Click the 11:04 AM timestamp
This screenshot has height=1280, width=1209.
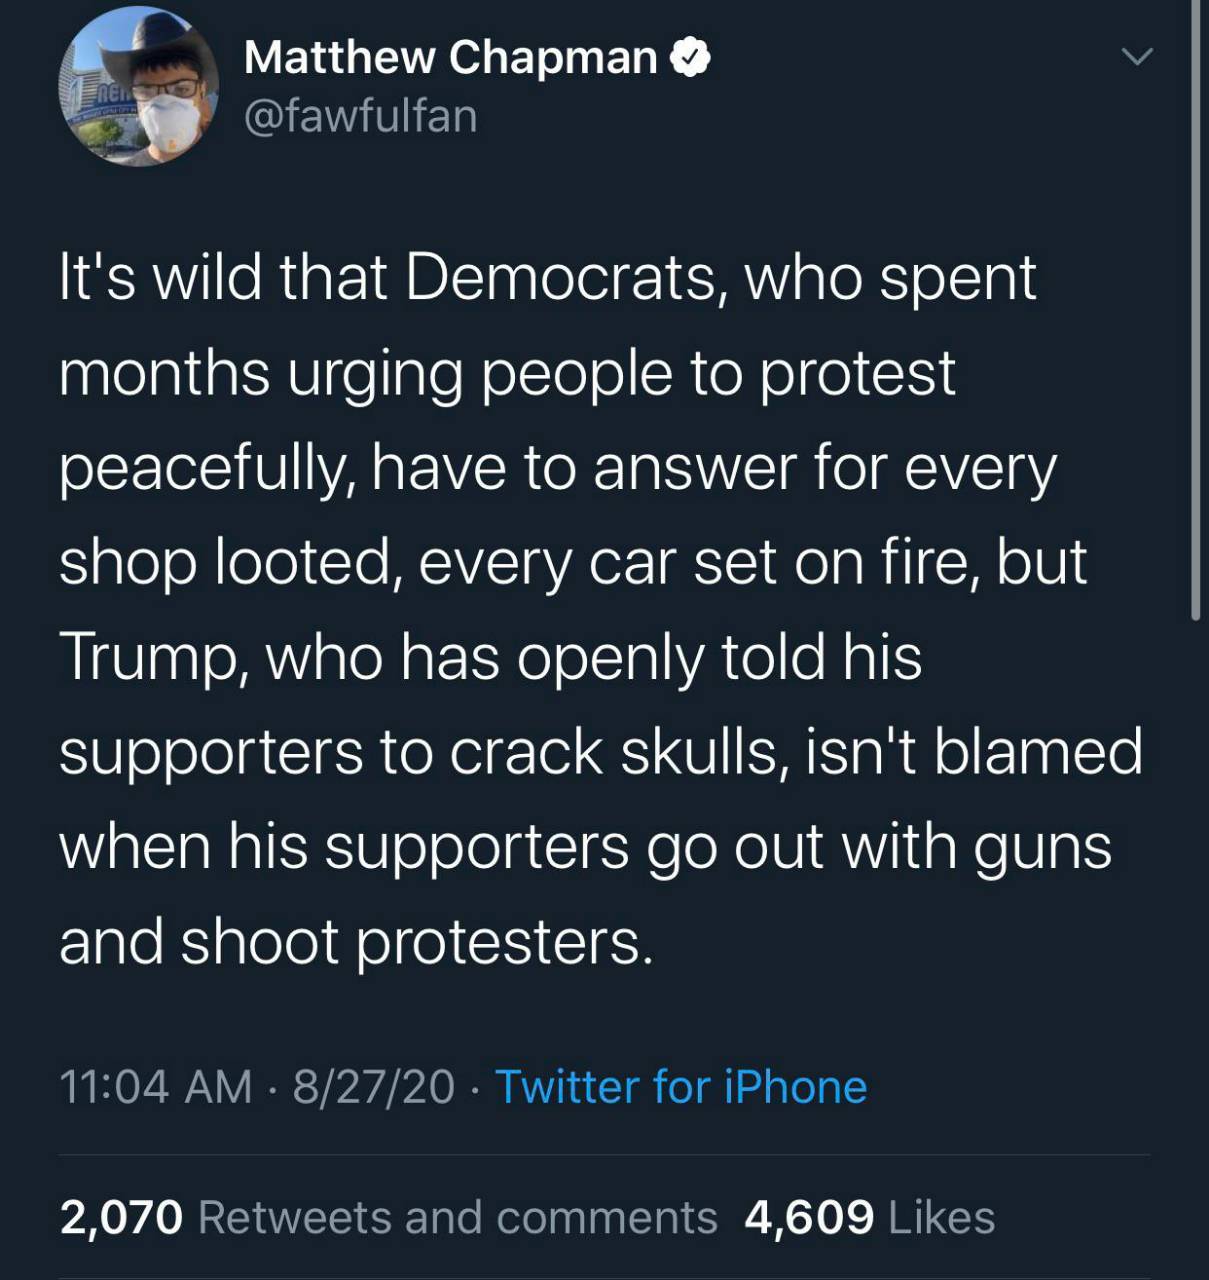point(156,1087)
